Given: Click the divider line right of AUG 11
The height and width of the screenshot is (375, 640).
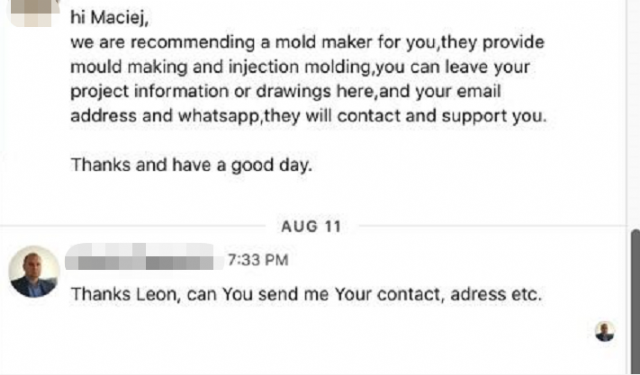Looking at the screenshot, I should (x=493, y=226).
